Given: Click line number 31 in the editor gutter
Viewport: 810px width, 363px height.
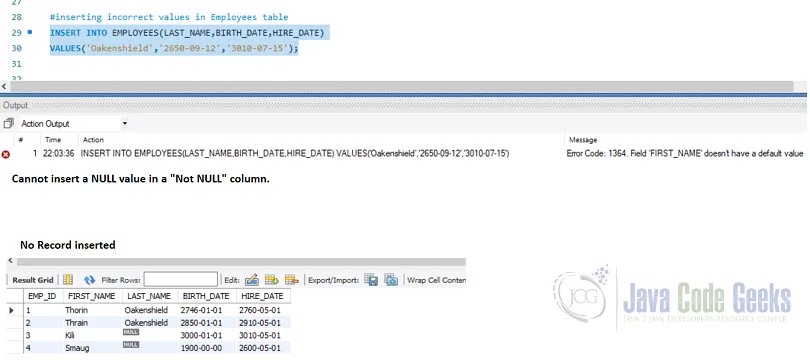Looking at the screenshot, I should pyautogui.click(x=16, y=64).
